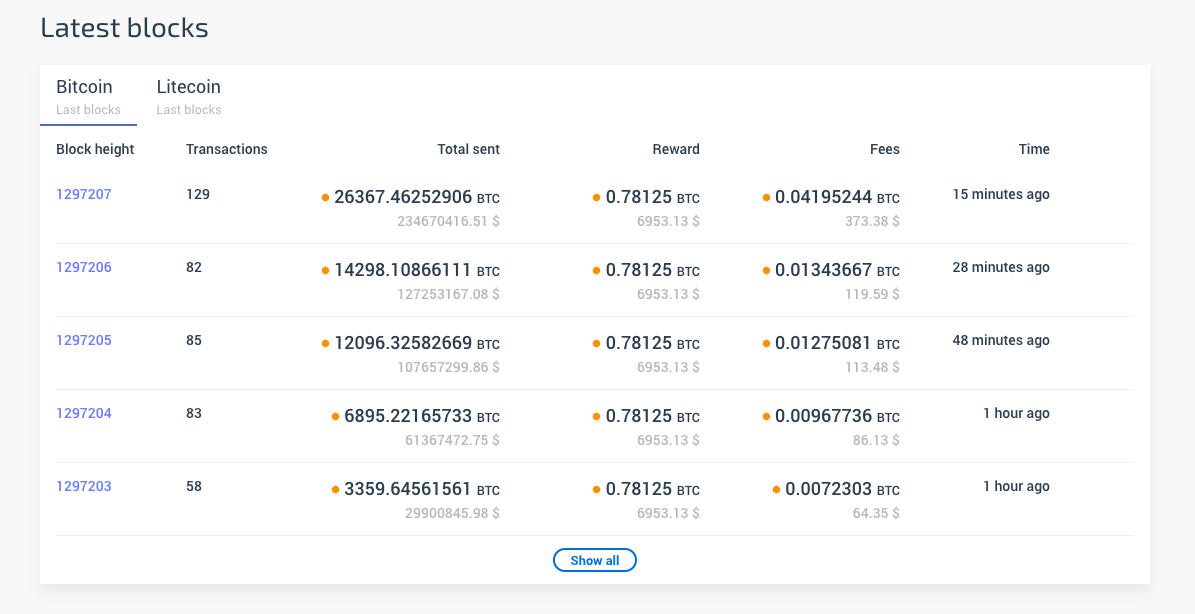Click the Fees column header
The image size is (1195, 614).
885,149
